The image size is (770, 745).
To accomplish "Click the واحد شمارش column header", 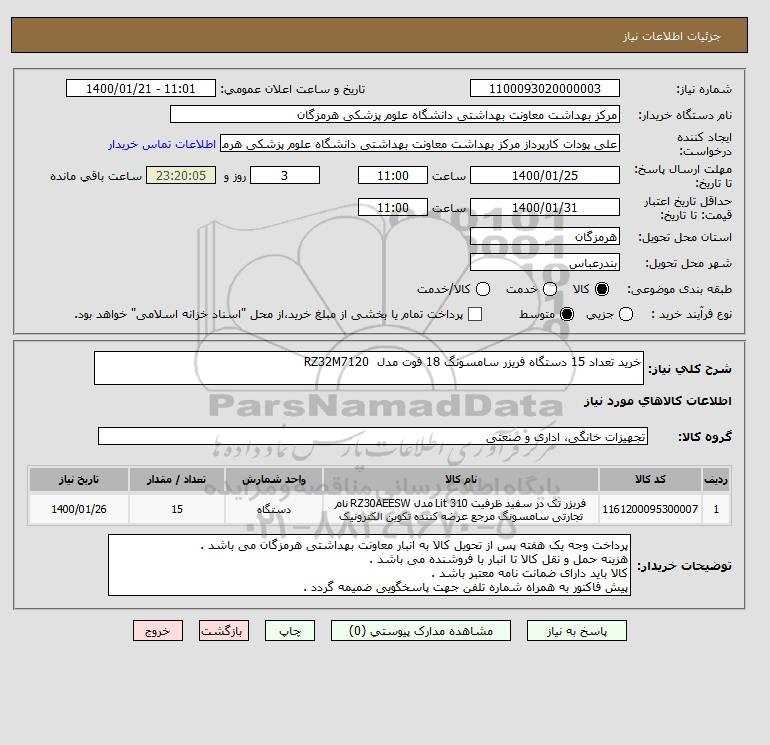I will [x=274, y=479].
